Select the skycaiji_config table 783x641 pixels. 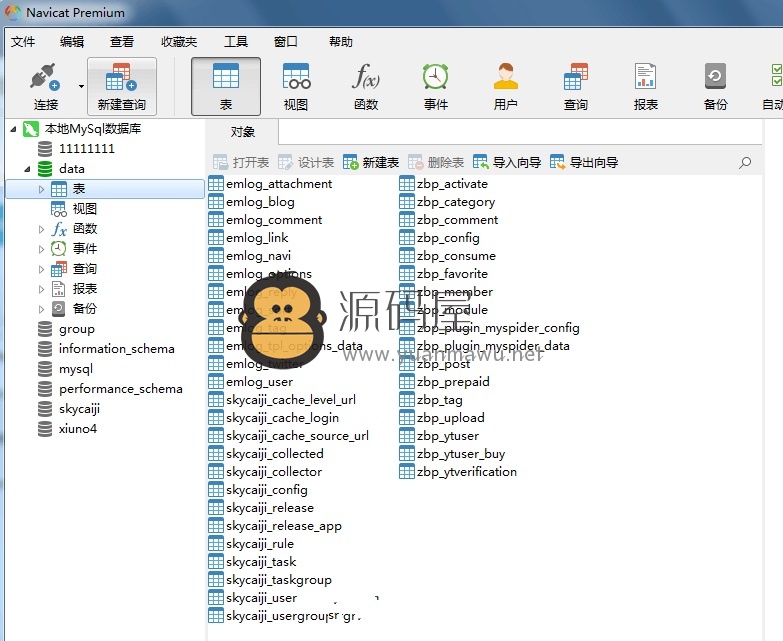pyautogui.click(x=258, y=490)
